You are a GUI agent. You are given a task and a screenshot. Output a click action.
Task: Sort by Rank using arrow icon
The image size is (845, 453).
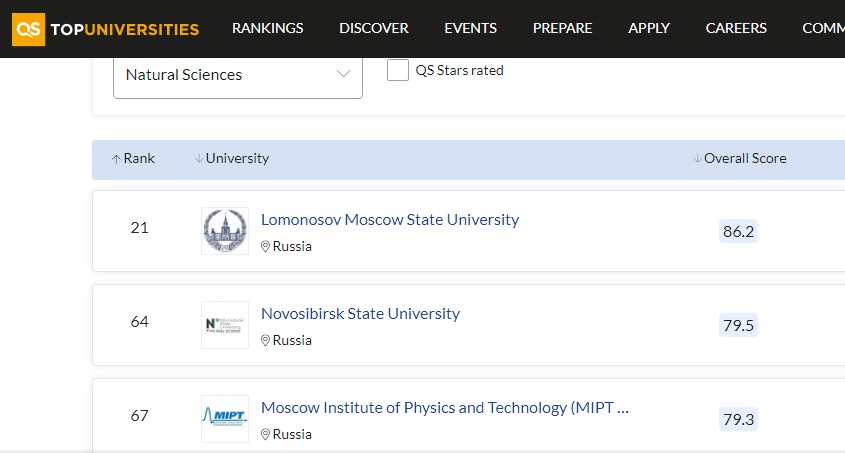tap(116, 159)
